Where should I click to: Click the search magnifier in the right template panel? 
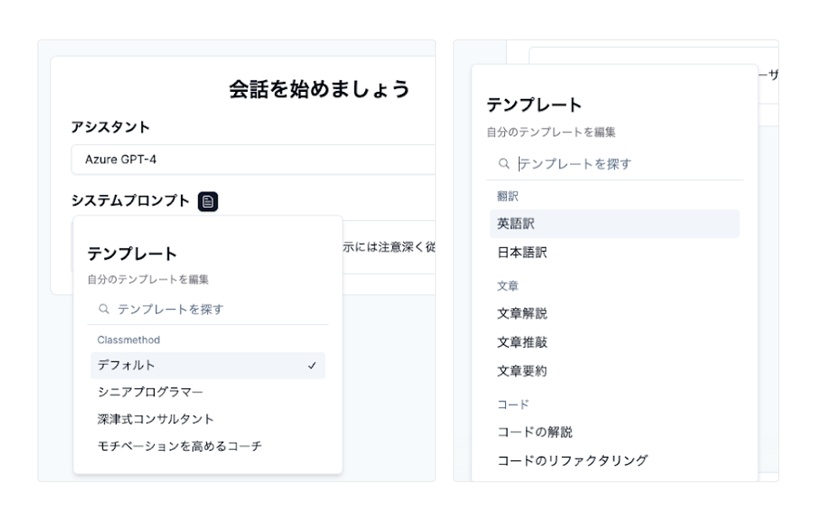pyautogui.click(x=504, y=163)
